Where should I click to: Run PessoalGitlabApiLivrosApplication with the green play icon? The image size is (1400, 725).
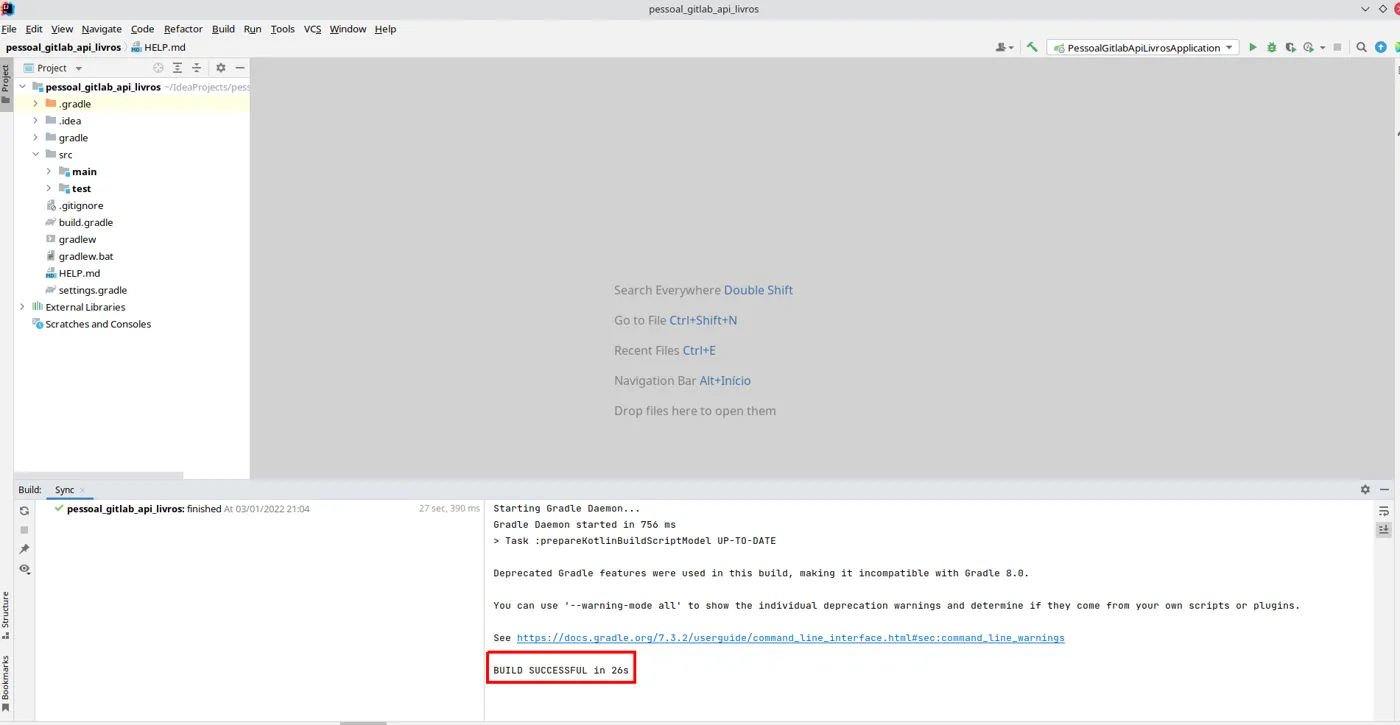(1252, 47)
